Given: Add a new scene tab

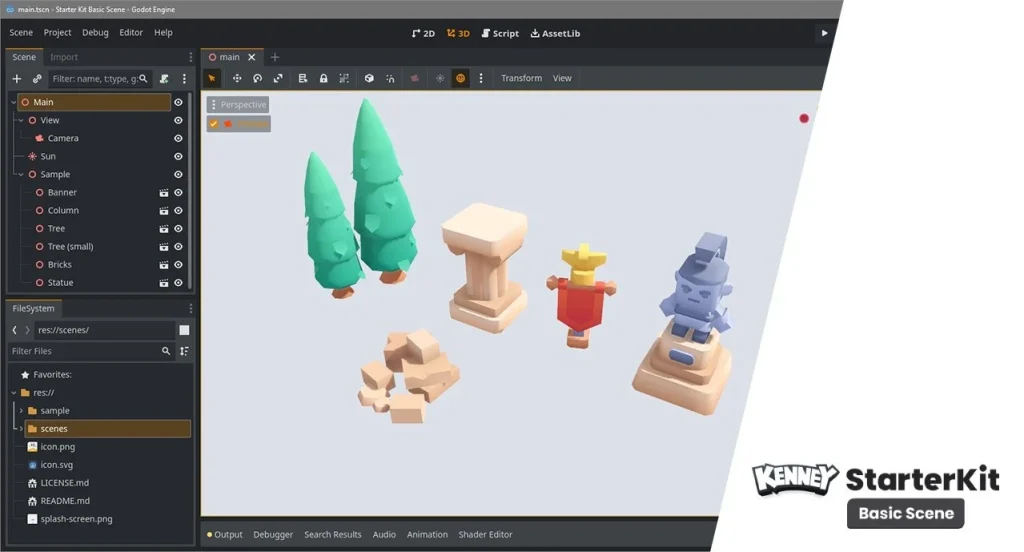Looking at the screenshot, I should tap(274, 57).
